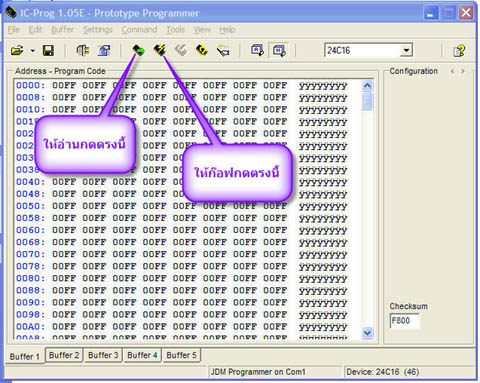
Task: Click the Options icon with pointing hand
Action: tap(104, 50)
